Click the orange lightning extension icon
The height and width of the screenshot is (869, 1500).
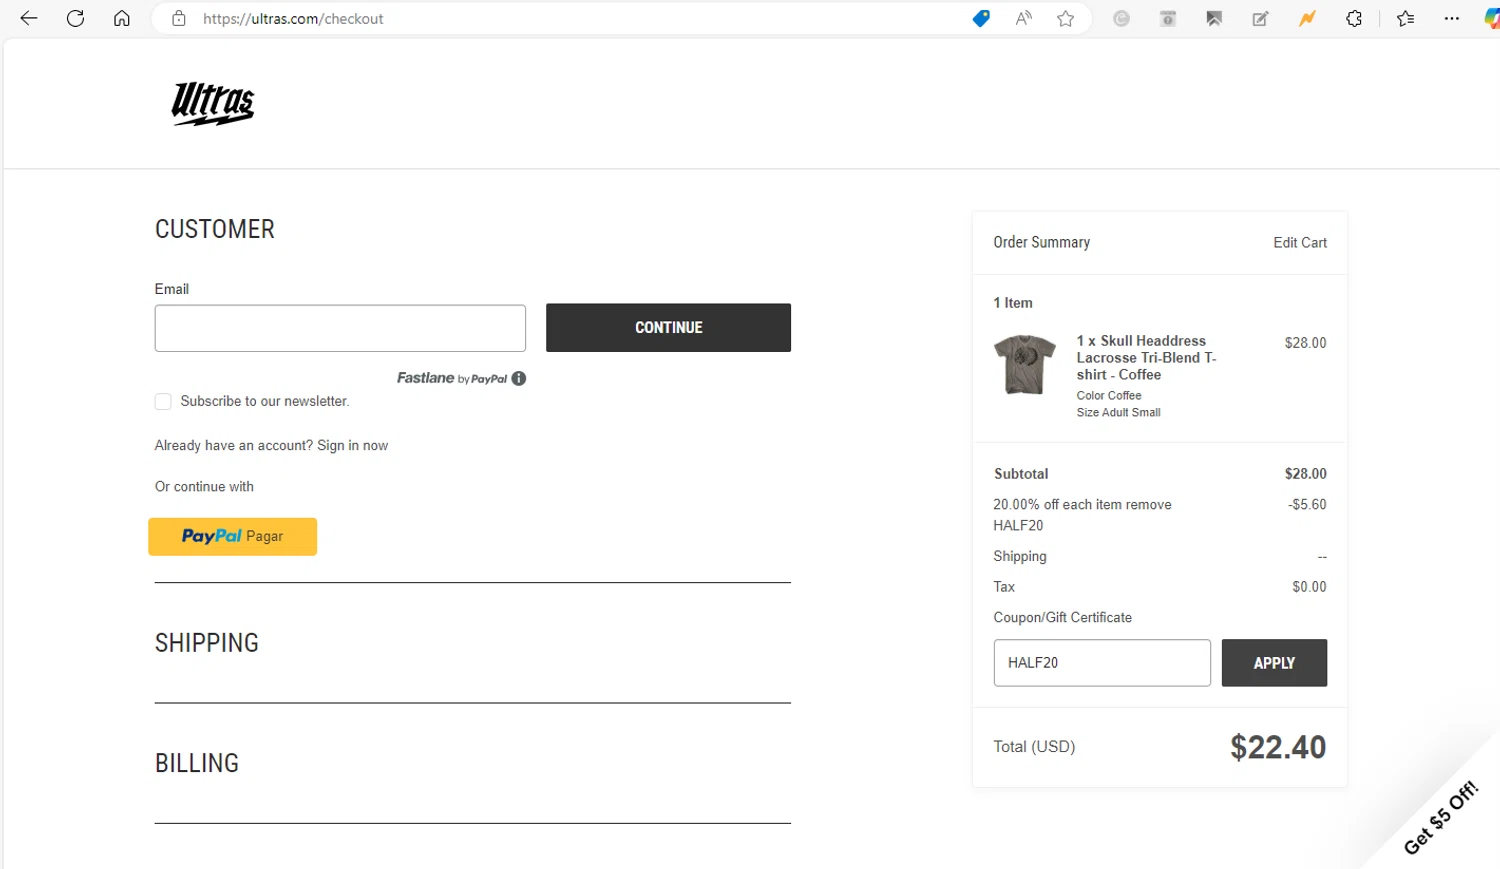pyautogui.click(x=1307, y=18)
